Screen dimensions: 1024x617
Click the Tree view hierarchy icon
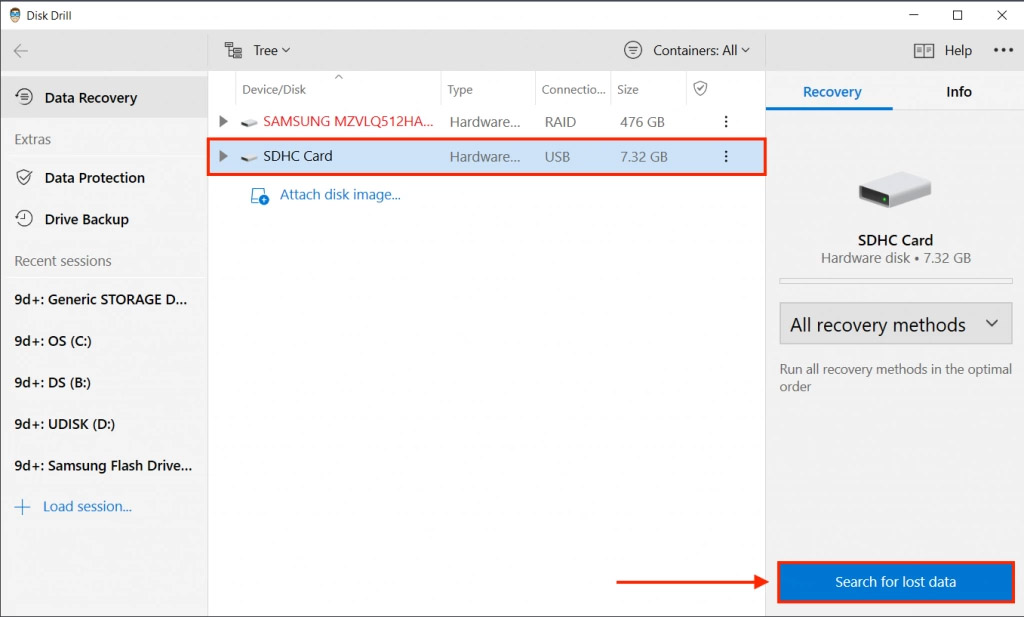233,50
